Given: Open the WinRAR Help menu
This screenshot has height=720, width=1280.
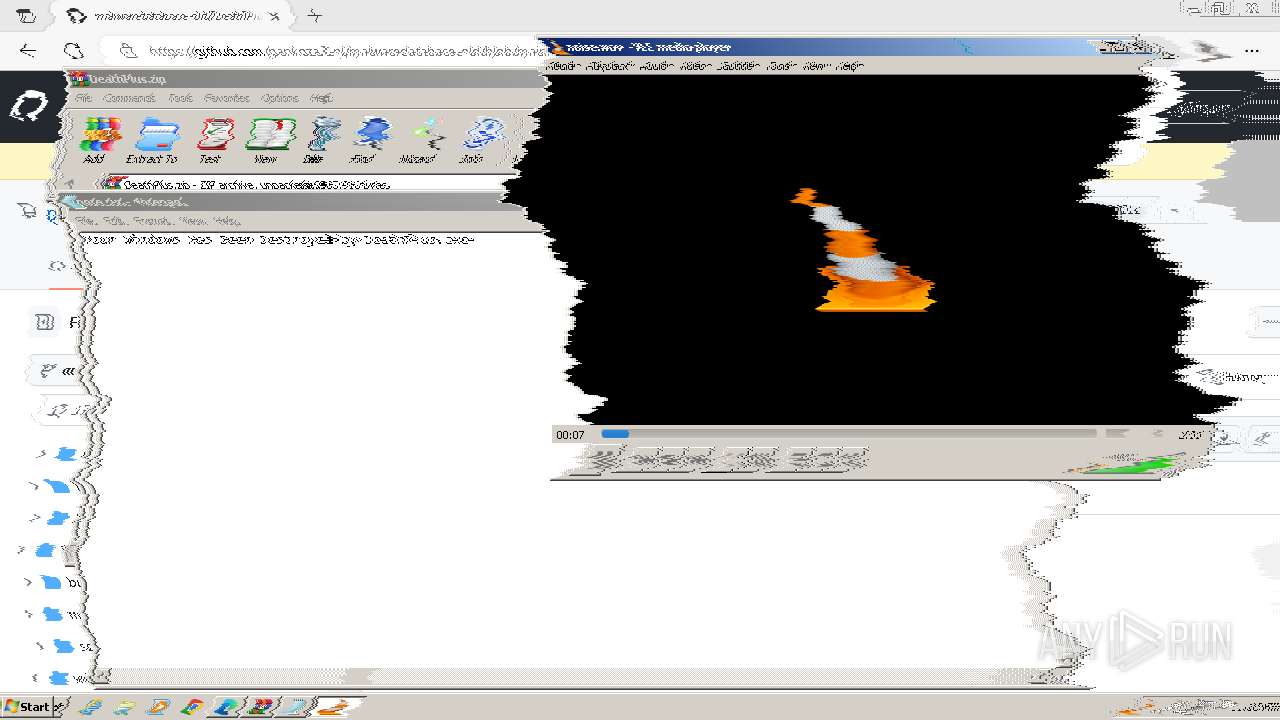Looking at the screenshot, I should [321, 98].
